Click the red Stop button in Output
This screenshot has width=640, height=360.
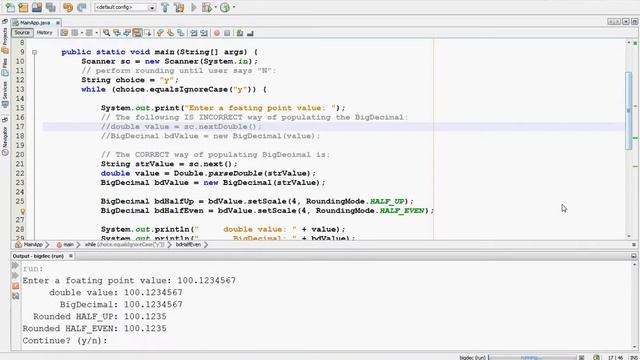(x=16, y=286)
